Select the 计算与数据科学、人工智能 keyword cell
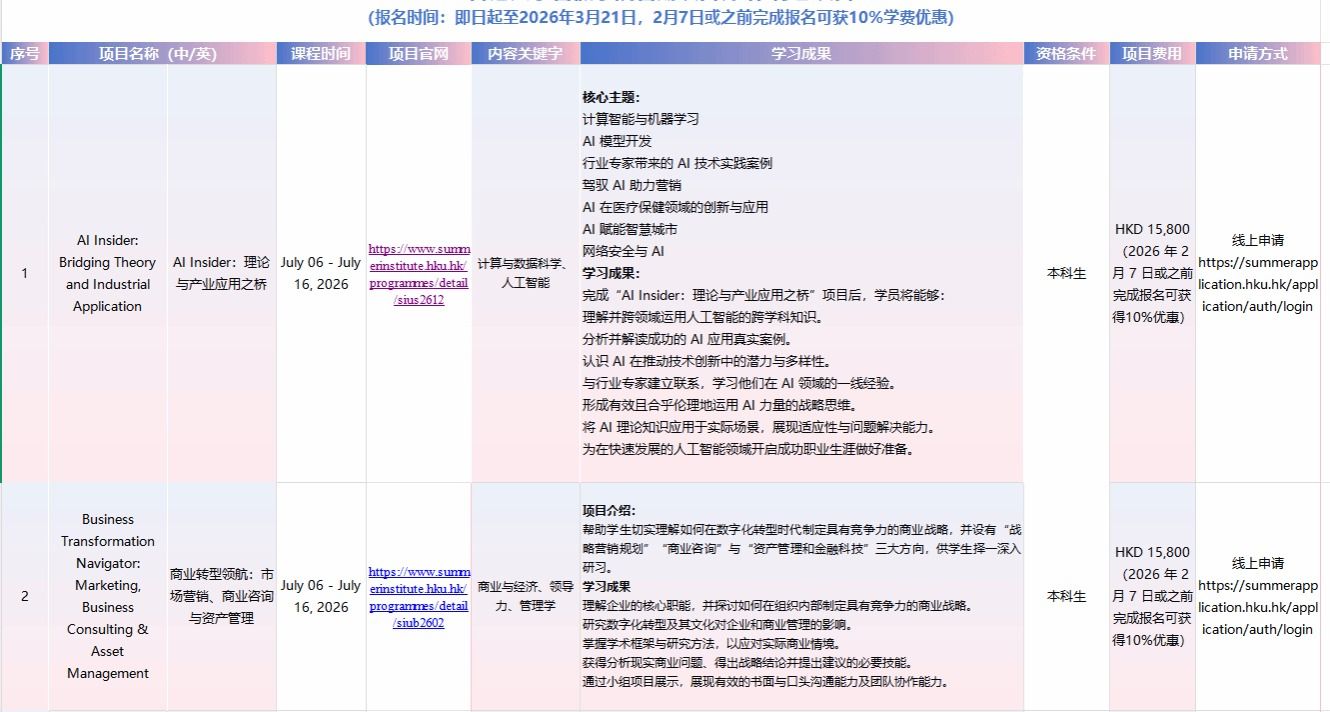 525,274
